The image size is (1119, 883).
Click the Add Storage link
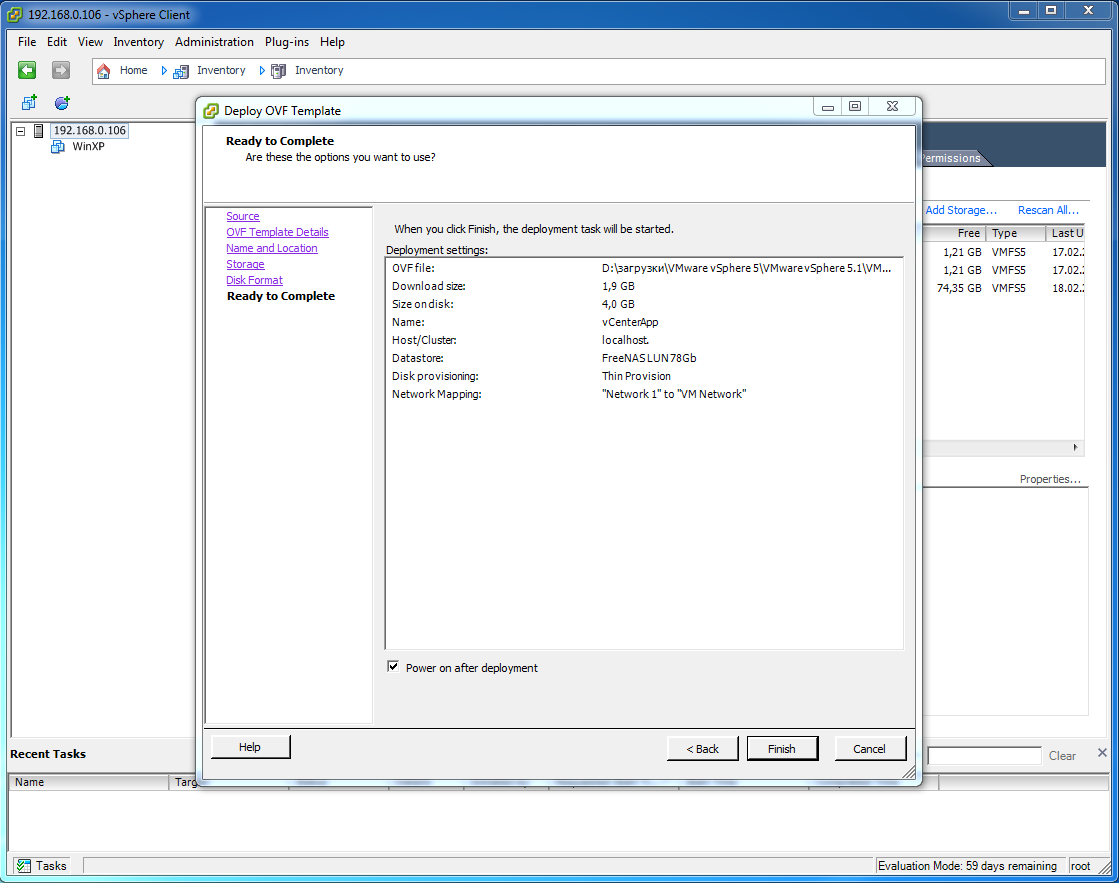point(961,210)
